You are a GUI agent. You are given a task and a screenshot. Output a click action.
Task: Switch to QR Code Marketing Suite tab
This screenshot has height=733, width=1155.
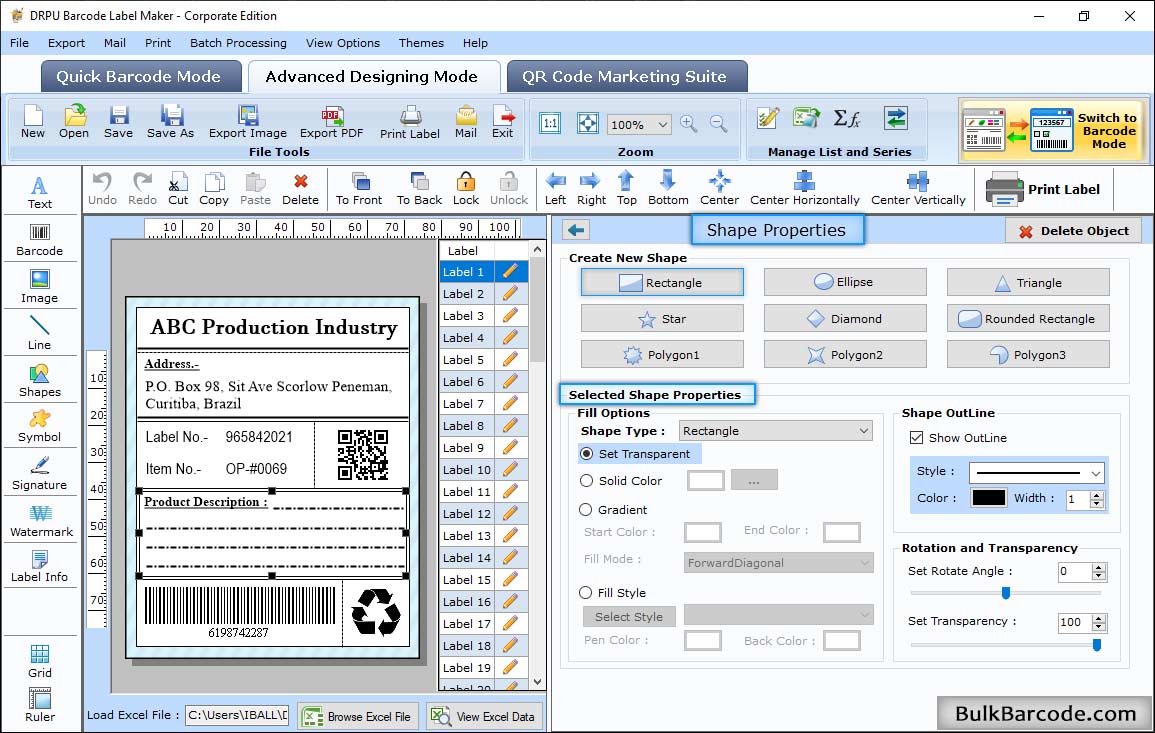tap(627, 77)
